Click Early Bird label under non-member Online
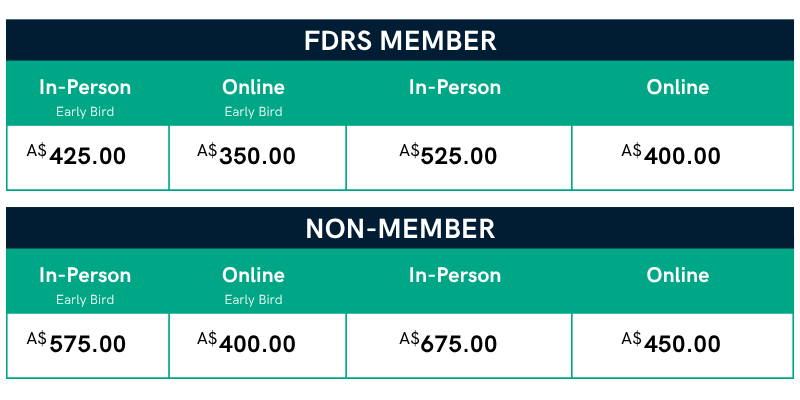The image size is (800, 400). (x=254, y=299)
